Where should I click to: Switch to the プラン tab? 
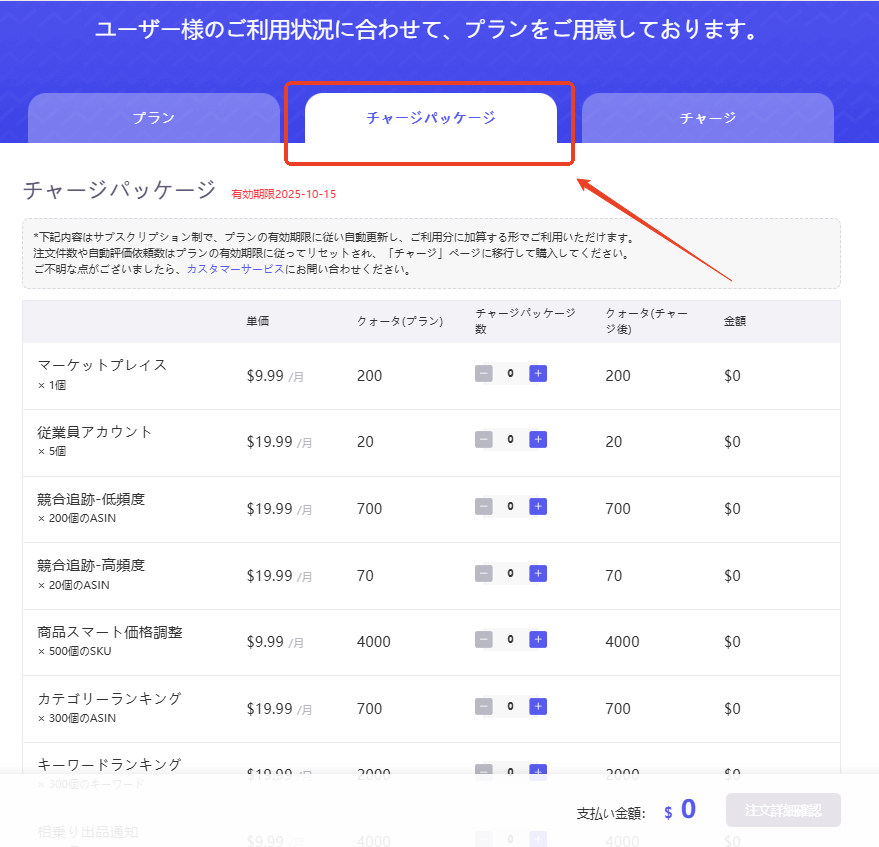(154, 118)
